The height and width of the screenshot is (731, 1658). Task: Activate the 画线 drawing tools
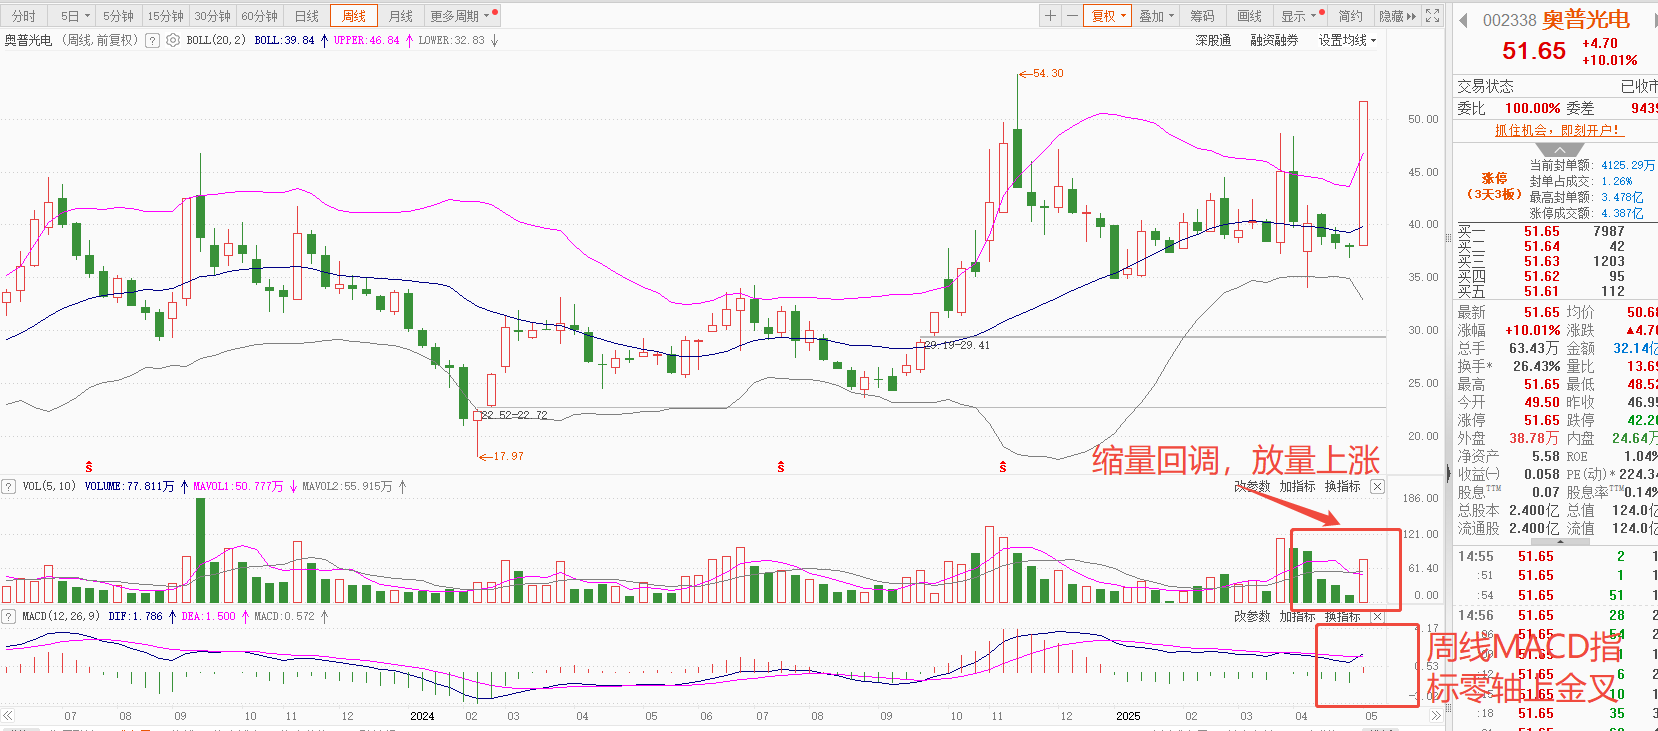tap(1249, 16)
